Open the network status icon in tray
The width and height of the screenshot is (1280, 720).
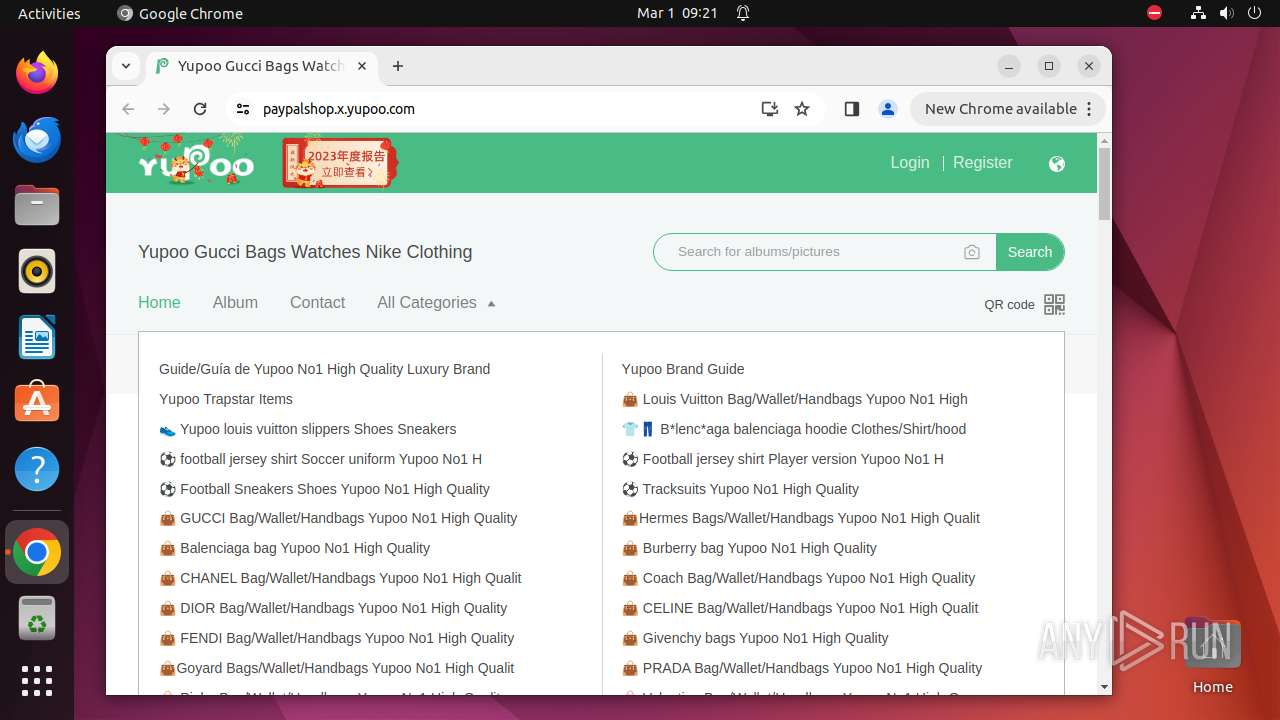tap(1198, 13)
